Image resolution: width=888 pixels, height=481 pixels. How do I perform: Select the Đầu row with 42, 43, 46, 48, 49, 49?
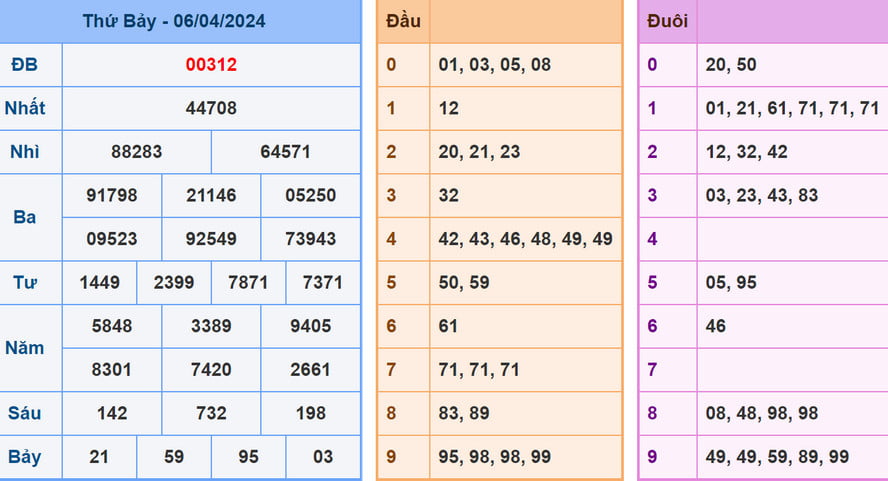(x=525, y=239)
